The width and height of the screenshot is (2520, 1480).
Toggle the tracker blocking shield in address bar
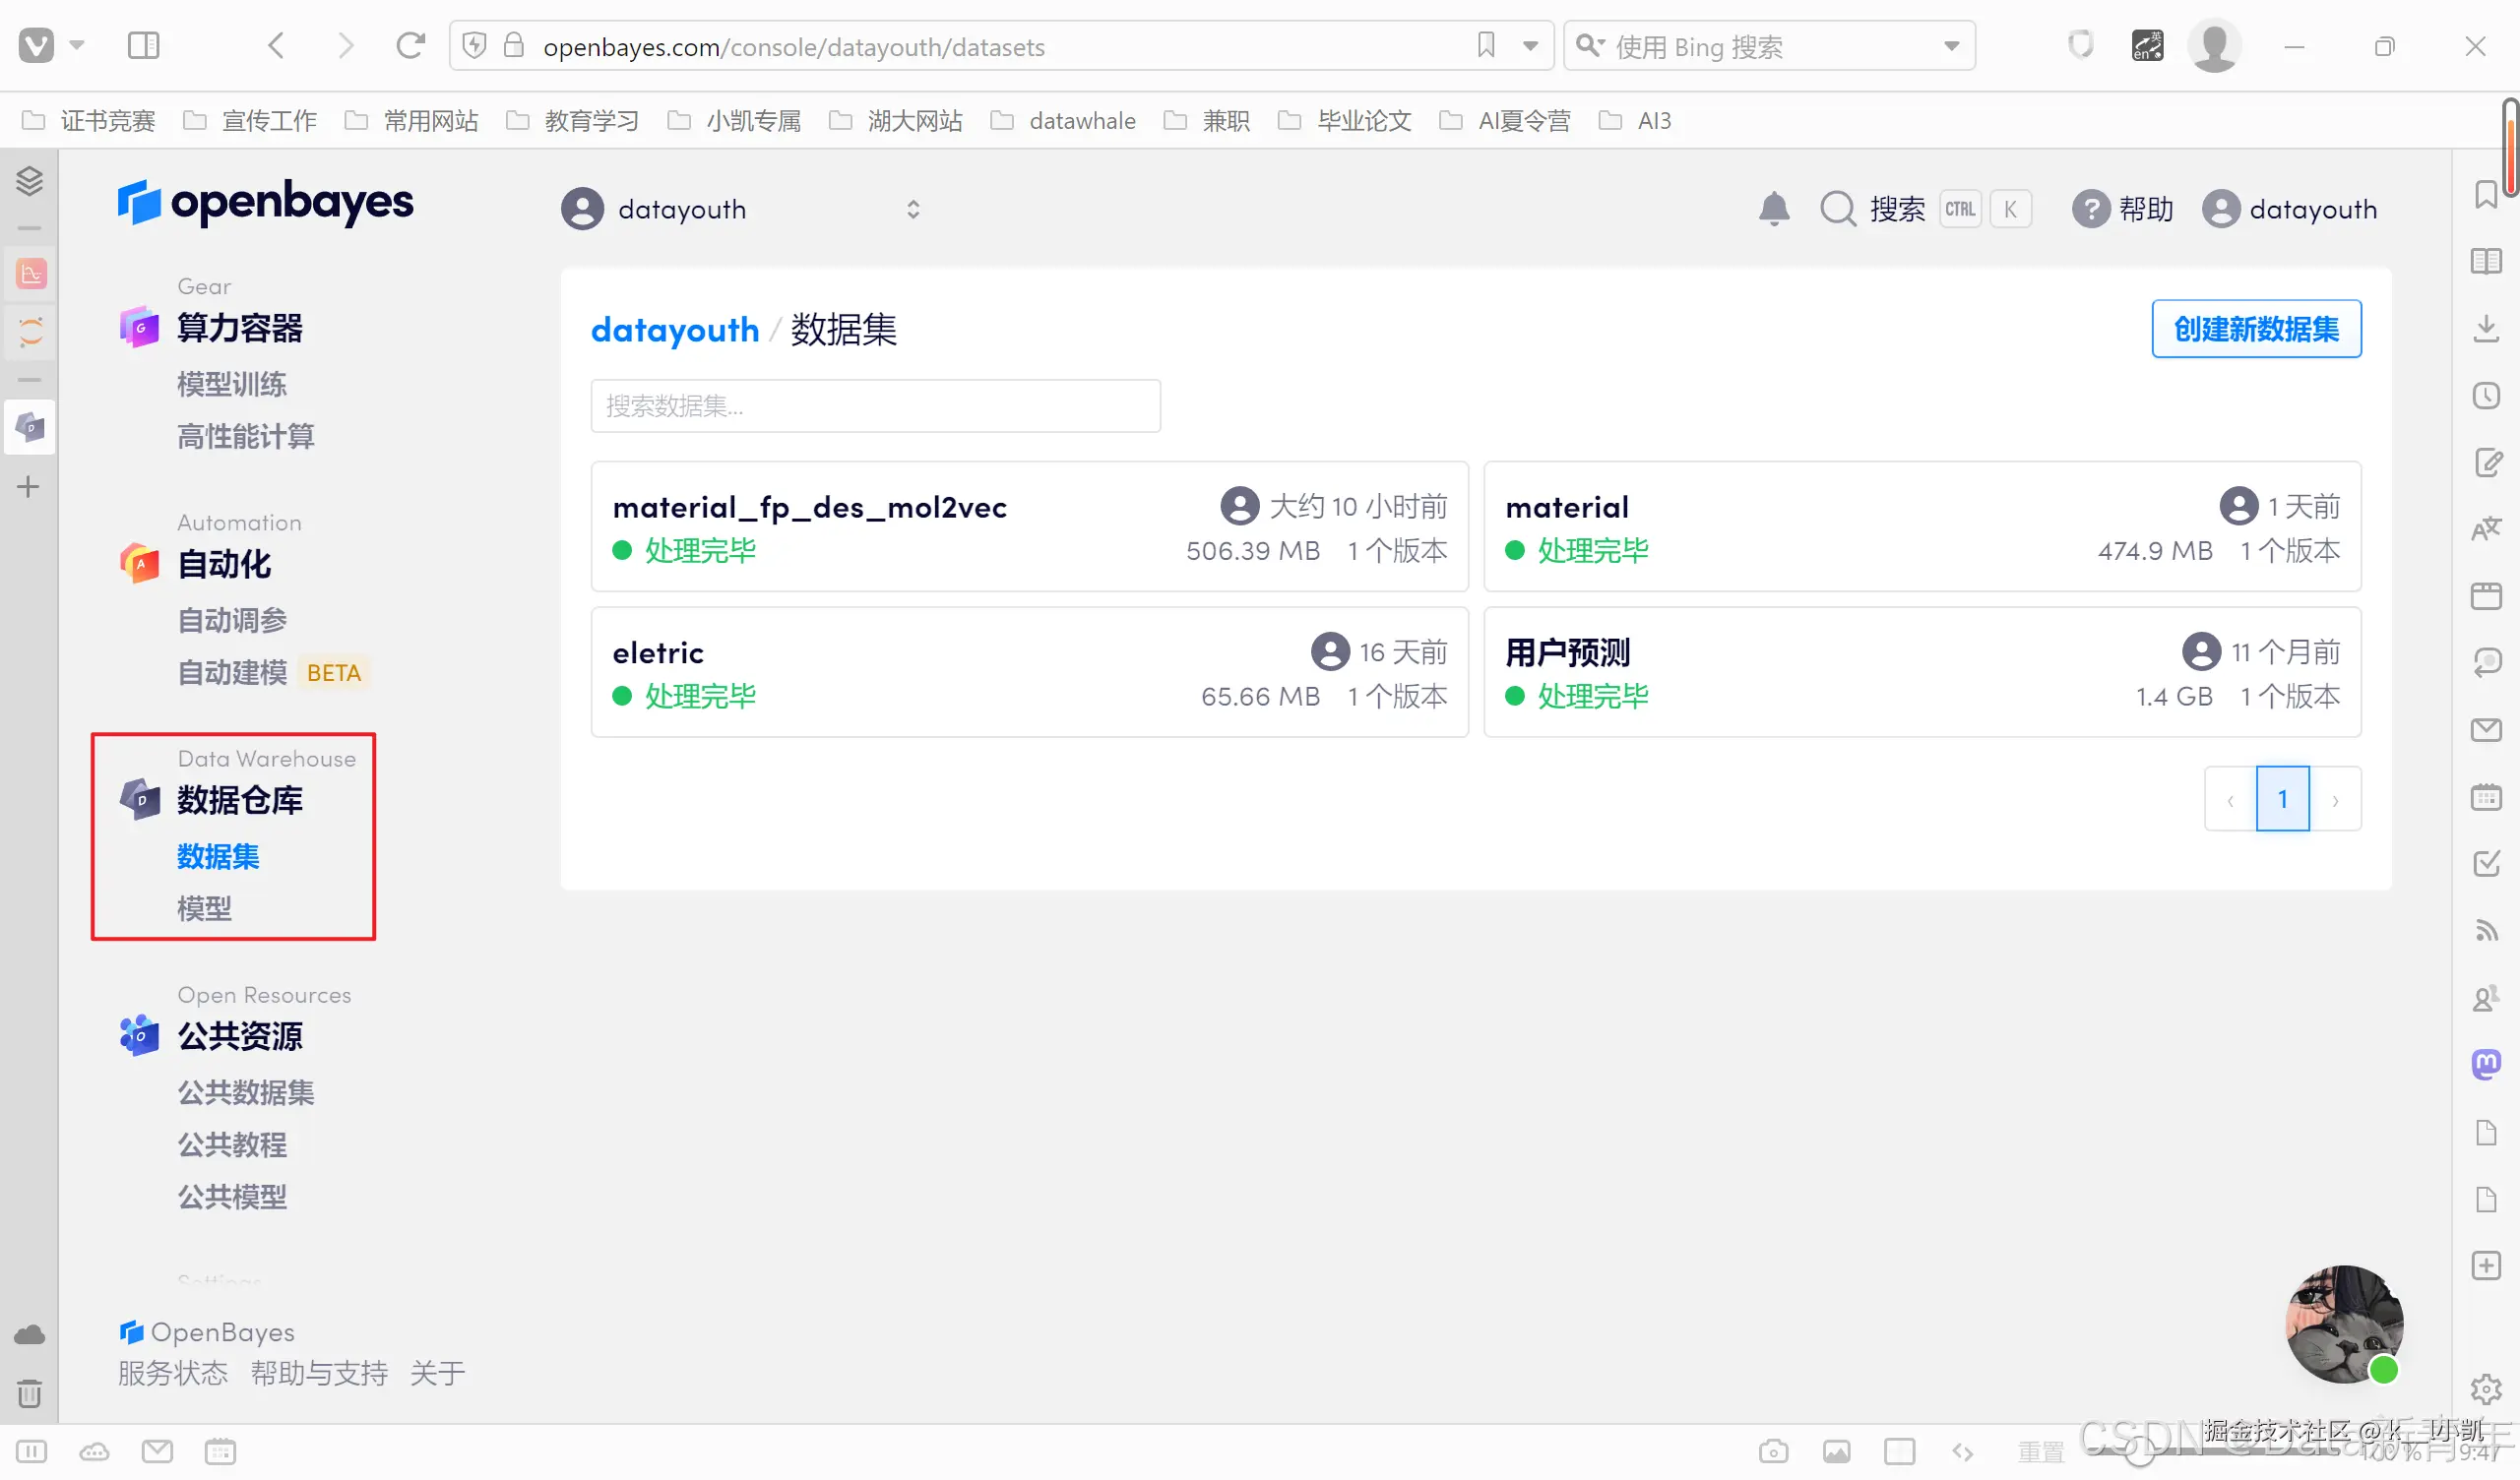coord(475,46)
